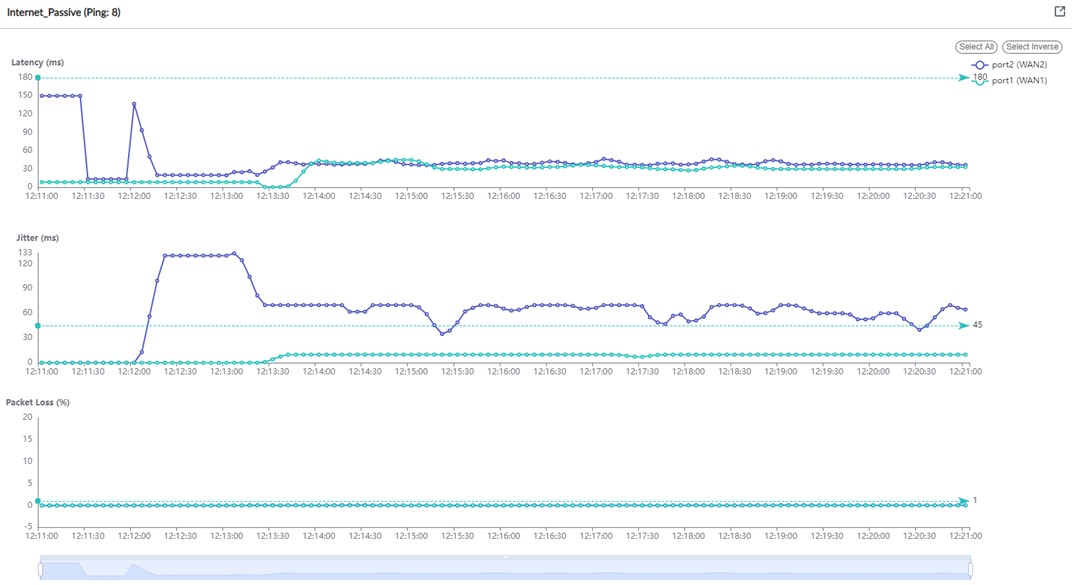Click the 12:16:00 time axis label
The height and width of the screenshot is (585, 1072).
[506, 196]
